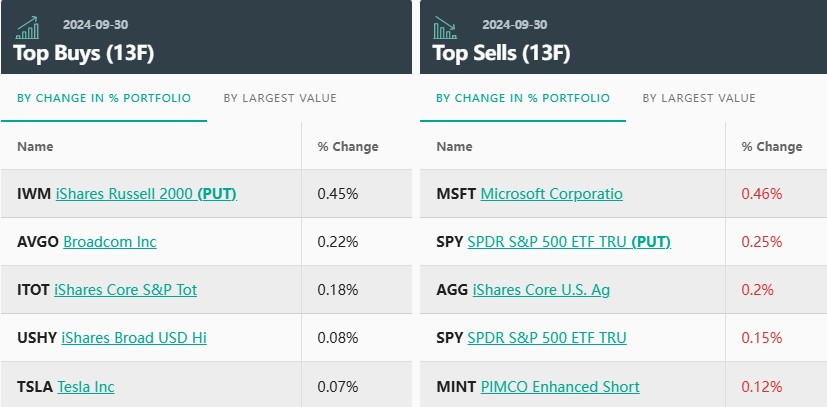Open By Largest Value tab in Top Sells
This screenshot has height=407, width=827.
[x=699, y=98]
